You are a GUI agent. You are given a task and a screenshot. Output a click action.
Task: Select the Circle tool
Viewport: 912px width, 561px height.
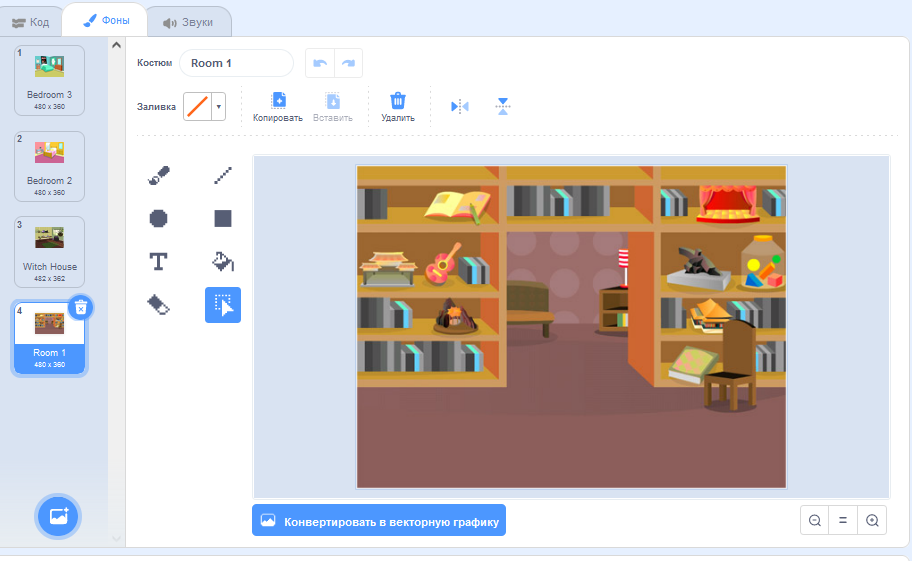click(158, 219)
